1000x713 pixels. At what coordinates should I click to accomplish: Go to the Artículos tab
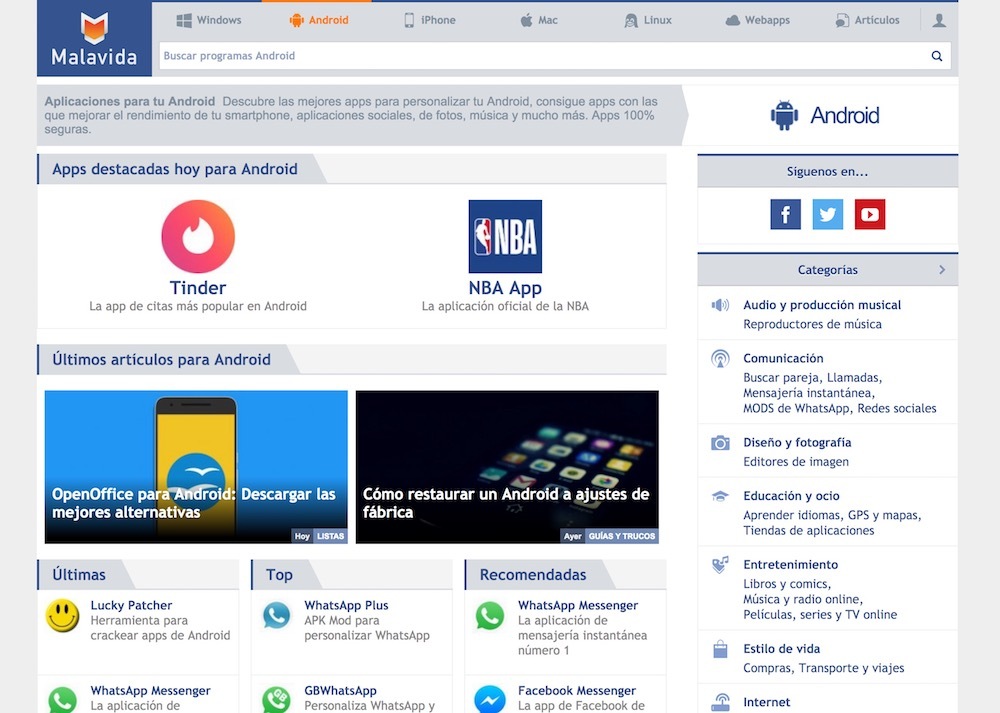pos(867,20)
